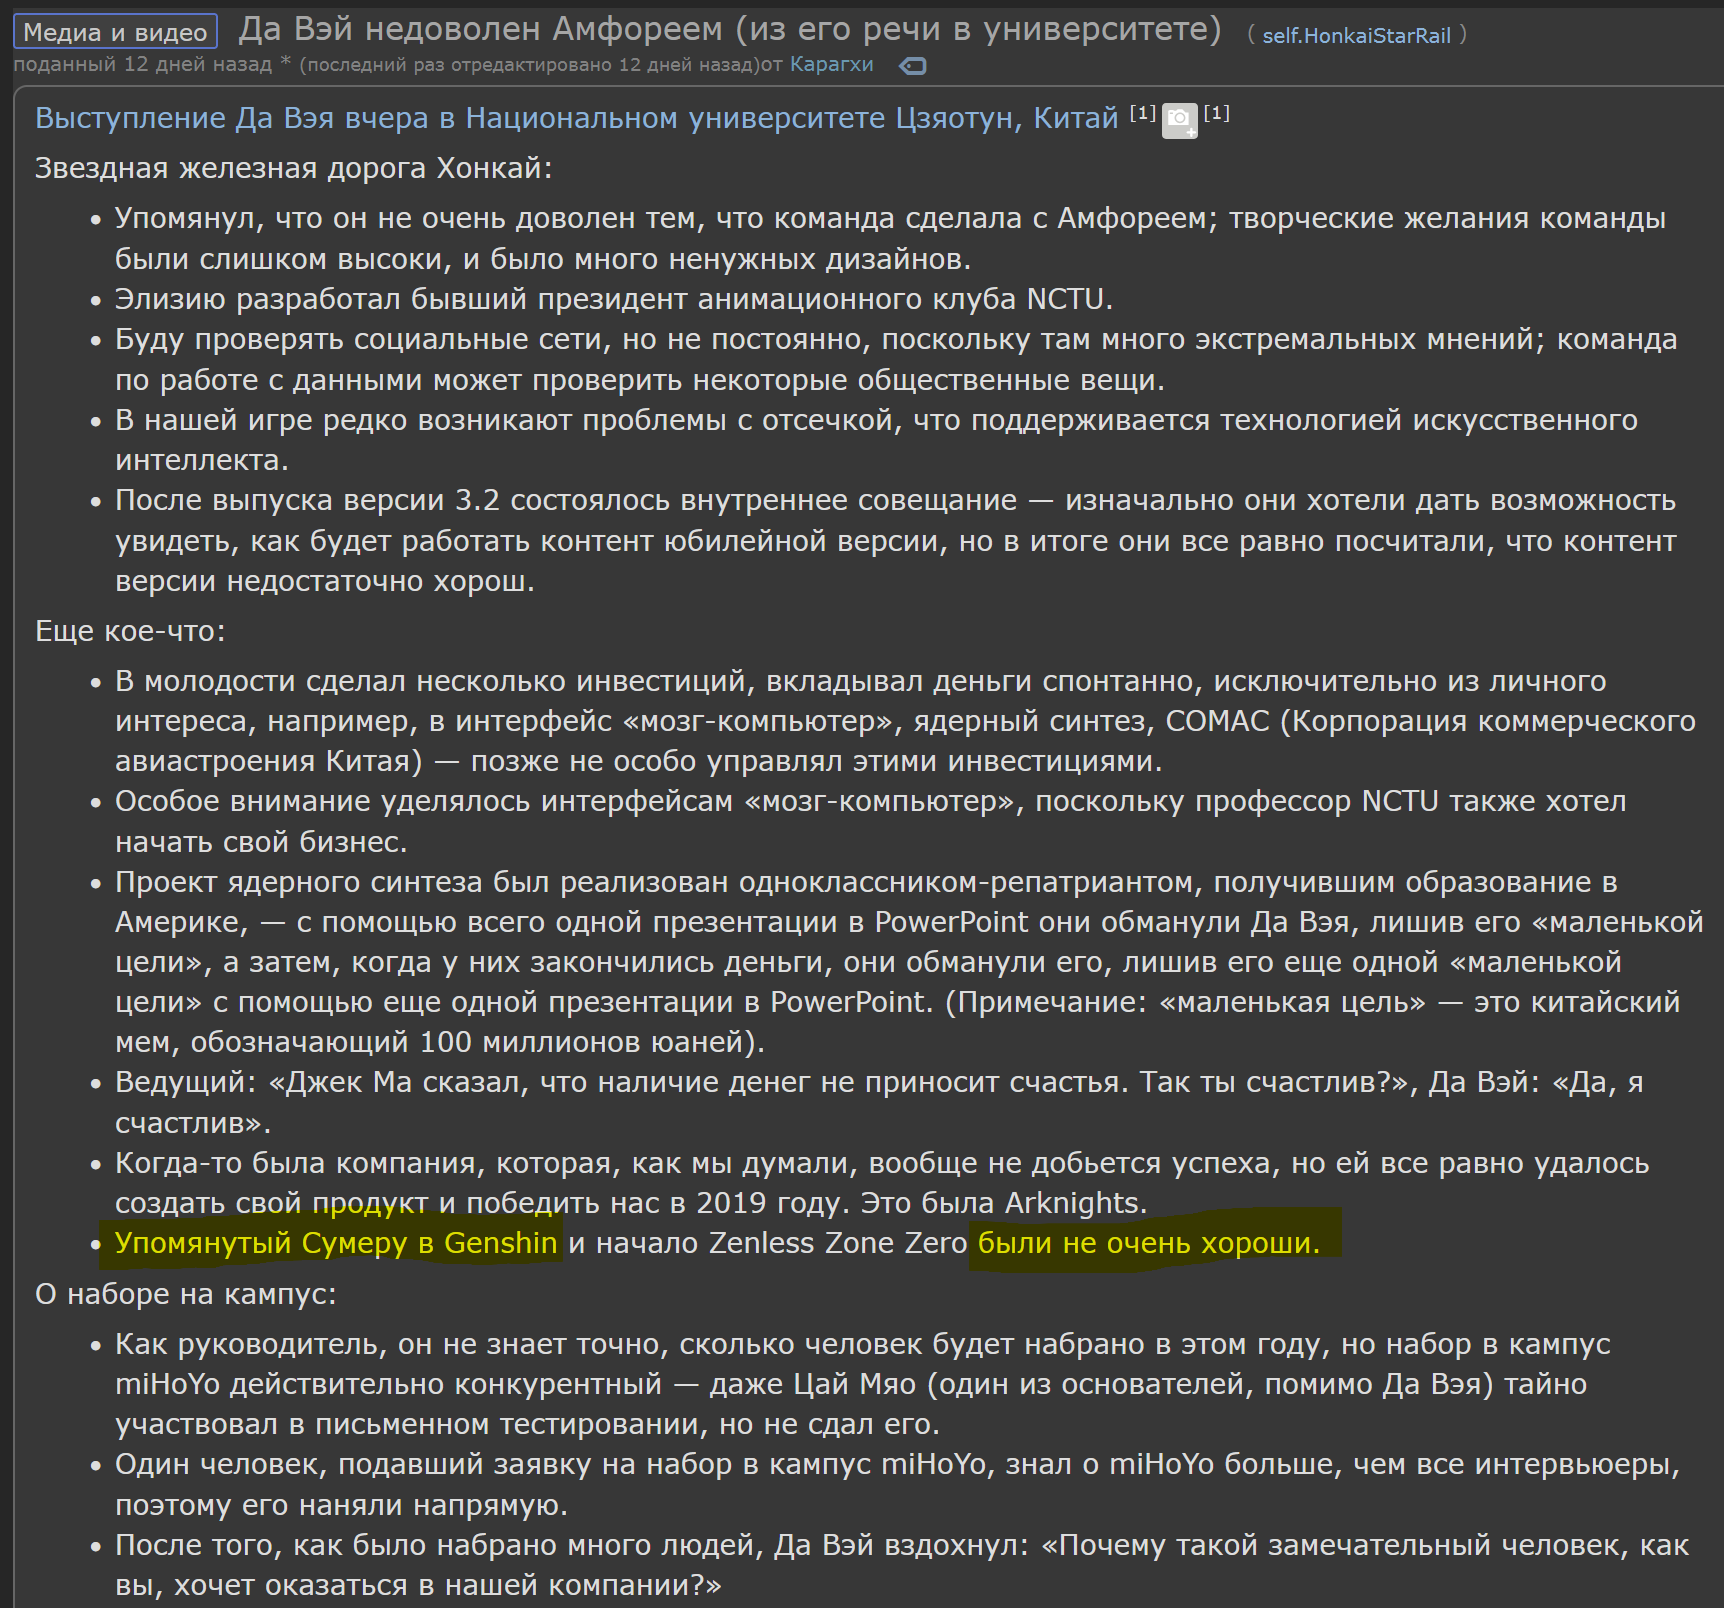Click the text 'последний раз отредактировано 12 дней назад'
The height and width of the screenshot is (1608, 1724).
point(530,65)
